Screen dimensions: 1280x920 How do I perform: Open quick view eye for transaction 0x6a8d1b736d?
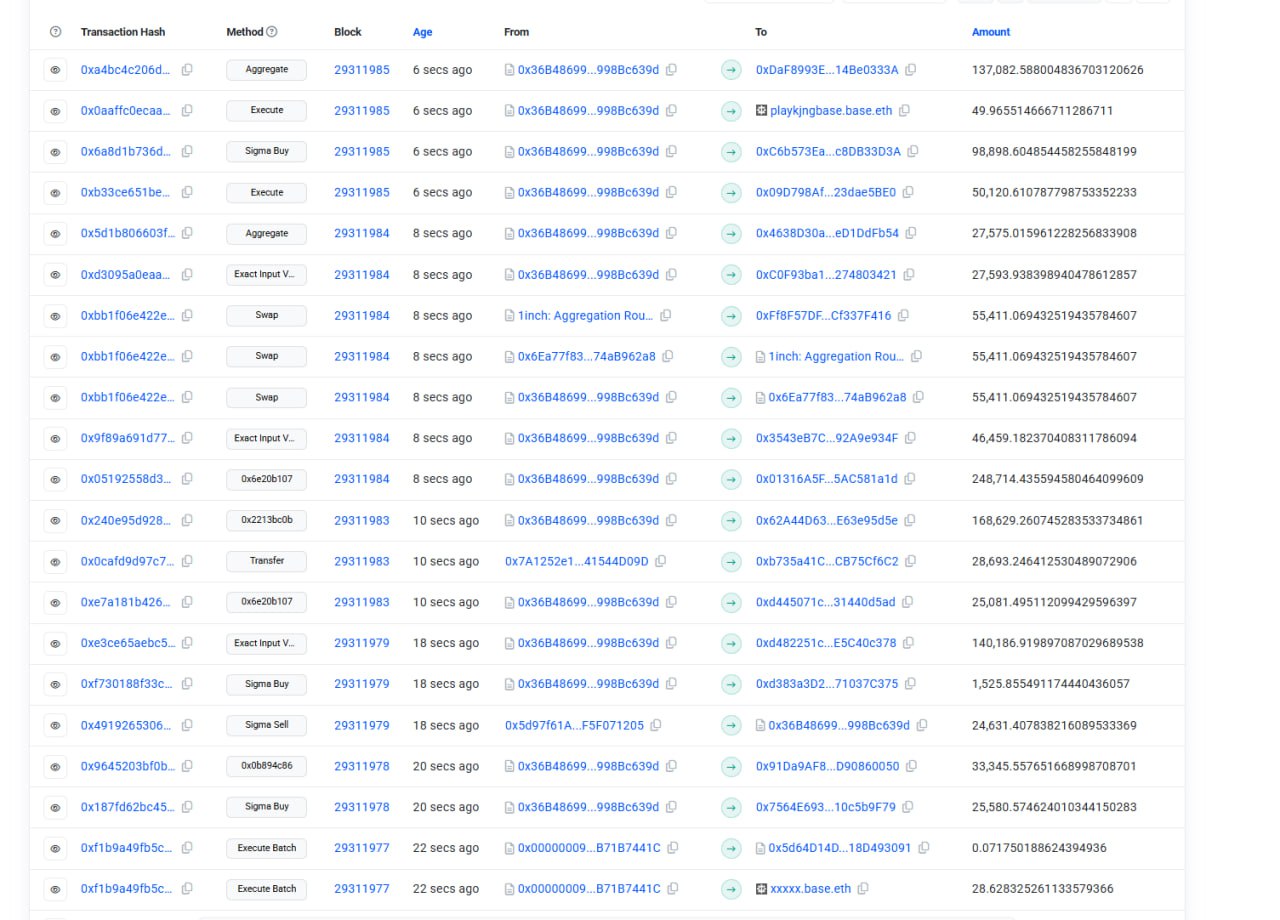point(55,152)
